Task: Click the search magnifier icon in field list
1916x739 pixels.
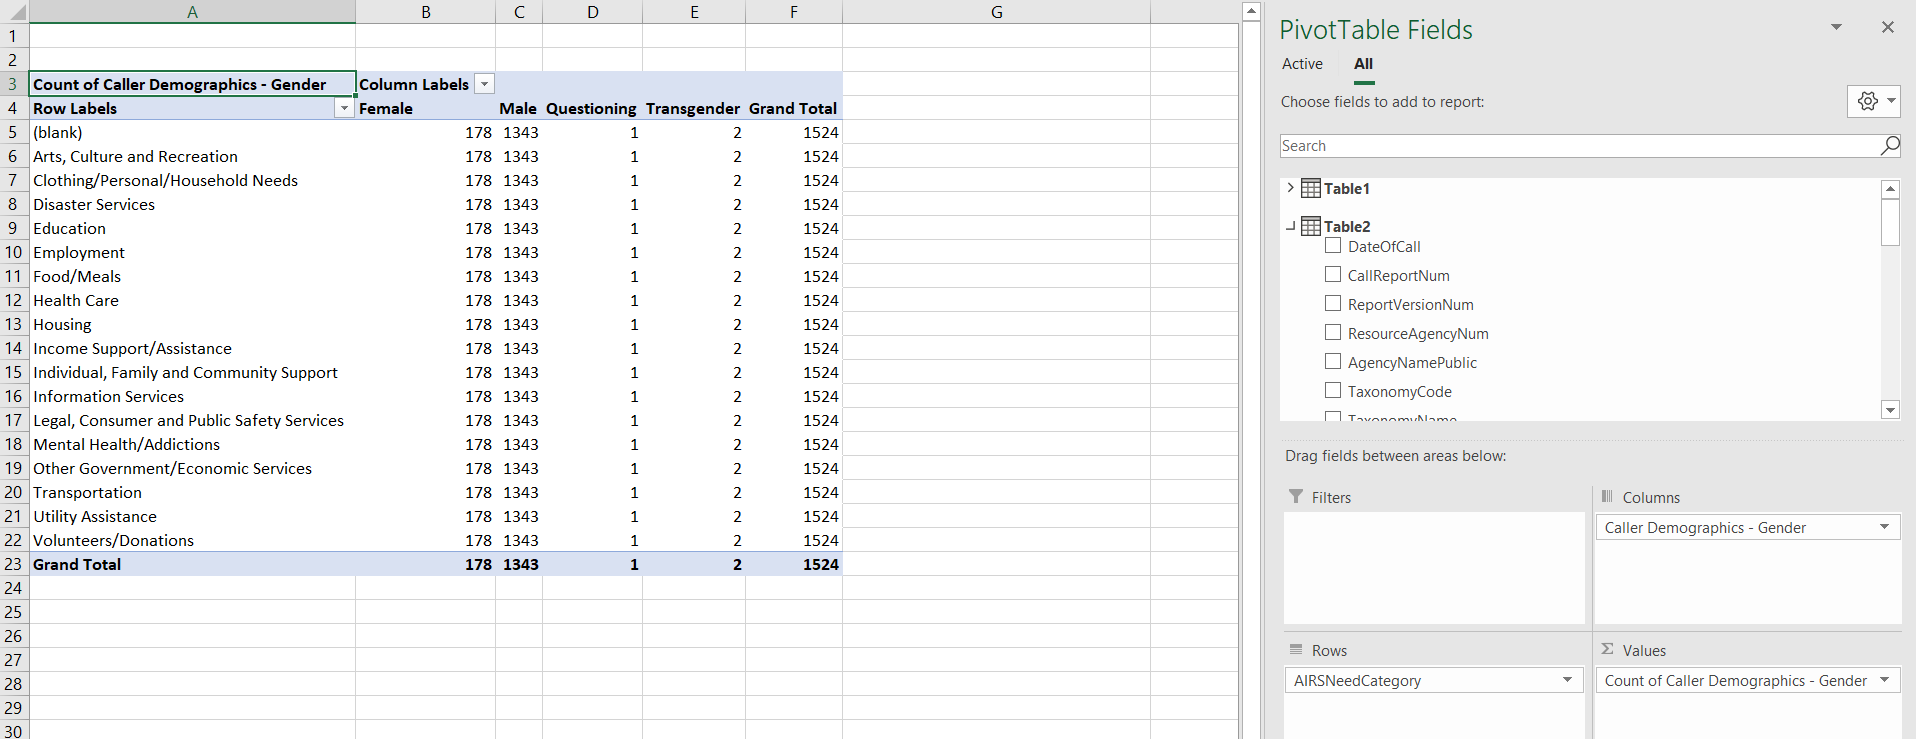Action: point(1889,146)
